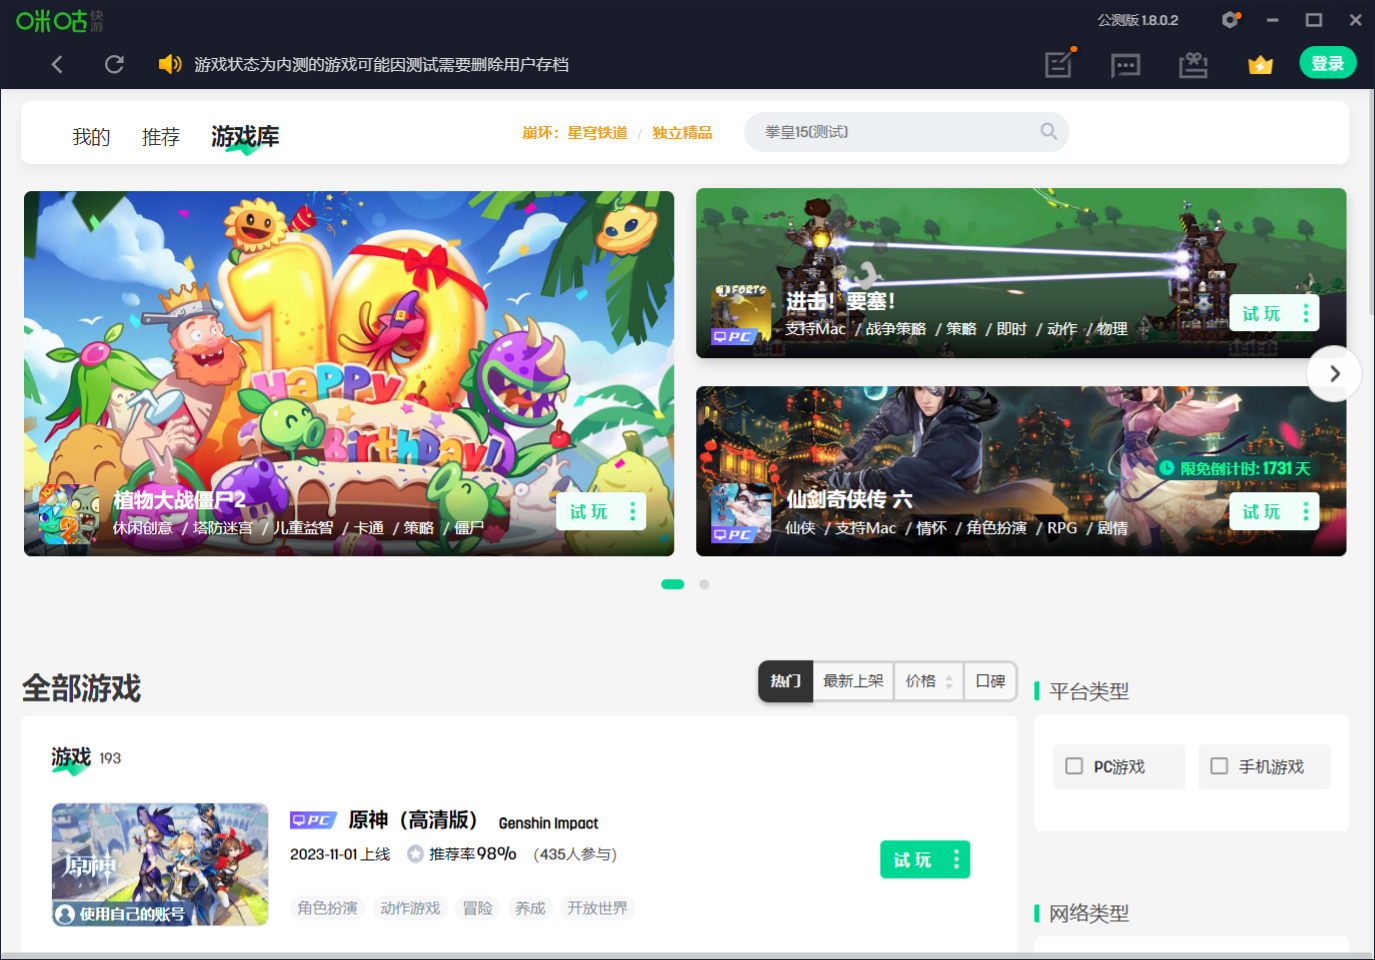
Task: Sort games by 口碑
Action: tap(990, 681)
